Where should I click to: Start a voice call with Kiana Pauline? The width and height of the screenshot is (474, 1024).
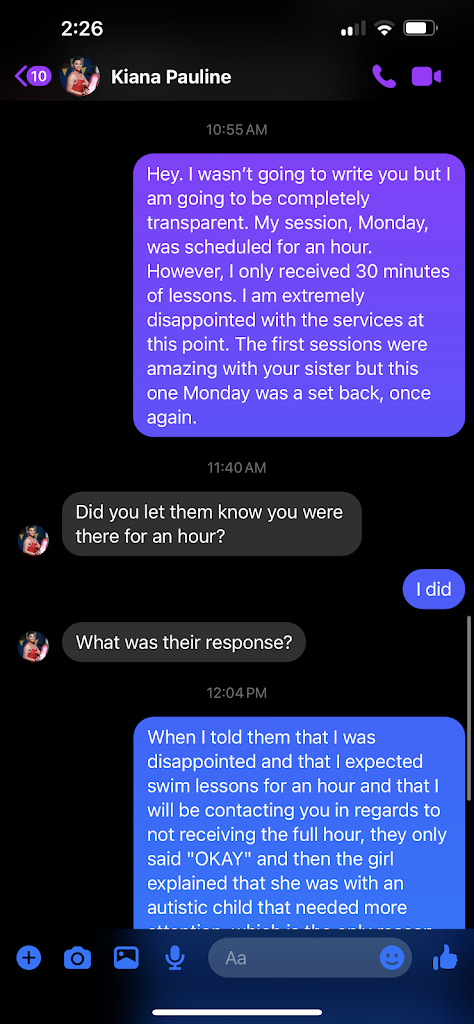coord(384,76)
